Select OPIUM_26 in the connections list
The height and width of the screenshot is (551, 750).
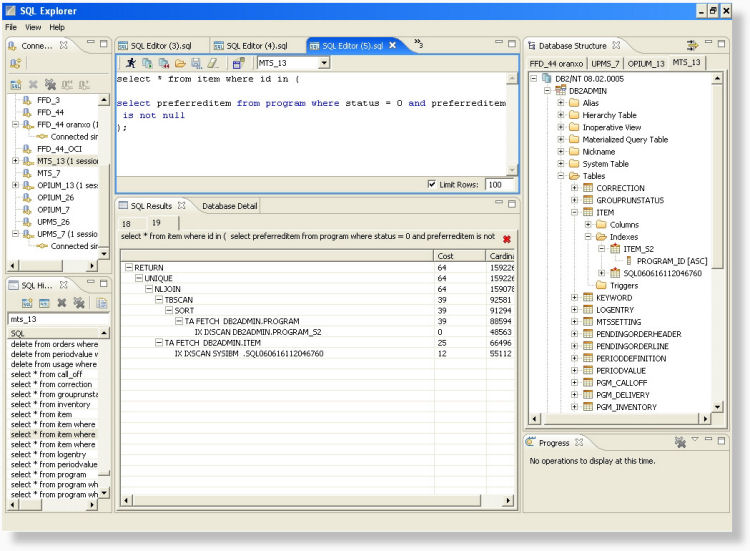(x=55, y=197)
